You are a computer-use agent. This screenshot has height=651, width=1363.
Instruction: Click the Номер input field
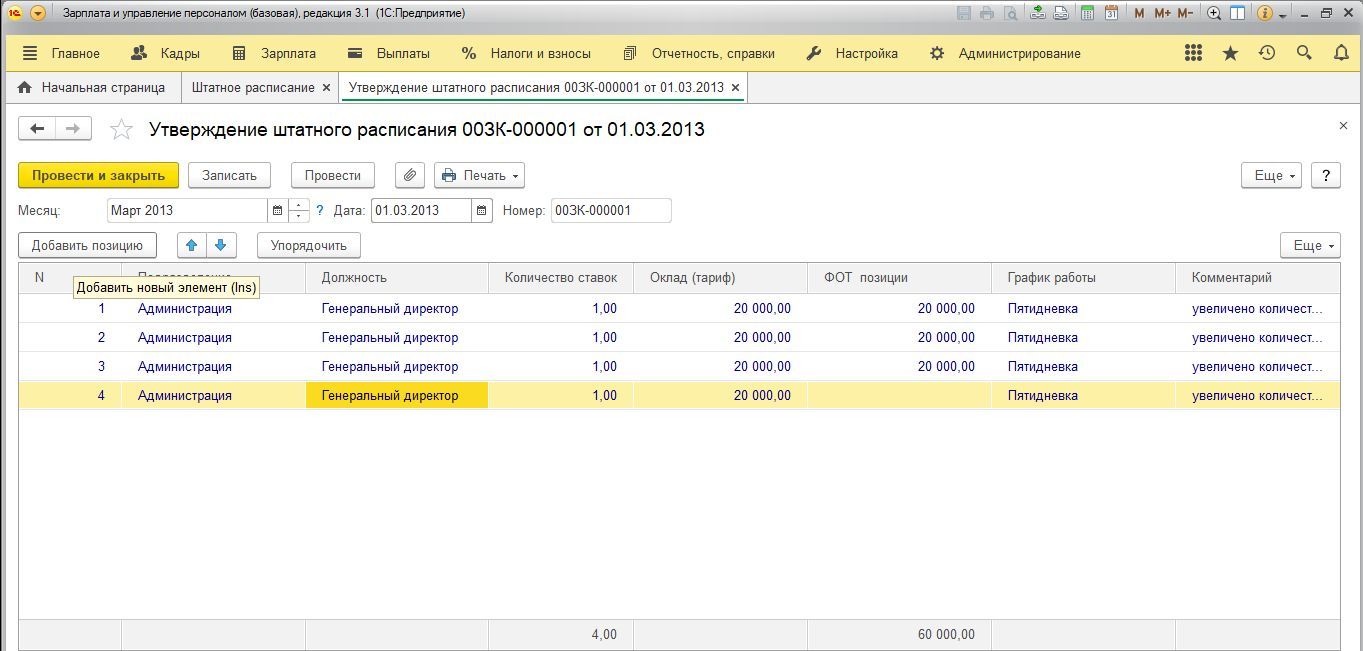coord(610,210)
